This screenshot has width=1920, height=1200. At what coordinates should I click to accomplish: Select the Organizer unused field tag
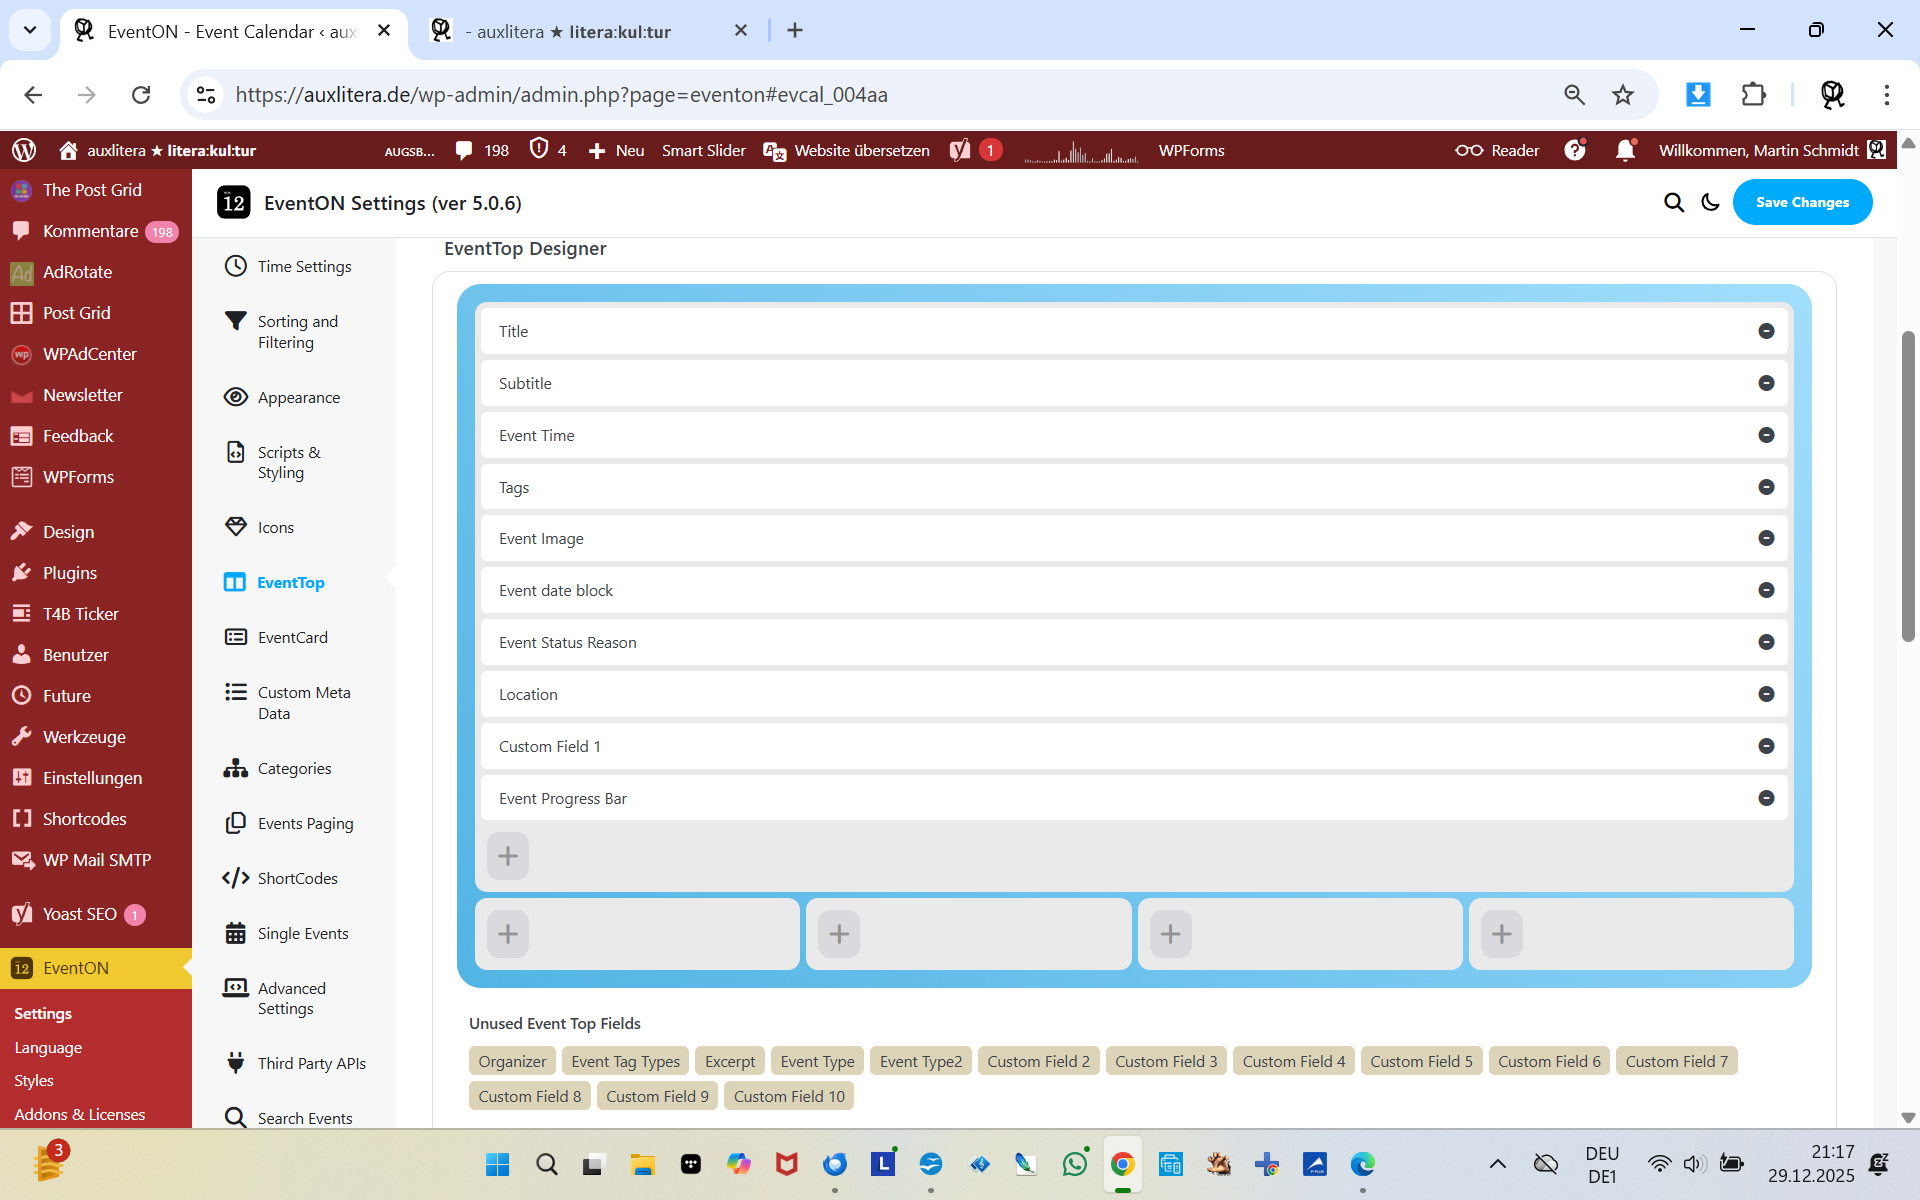(512, 1061)
